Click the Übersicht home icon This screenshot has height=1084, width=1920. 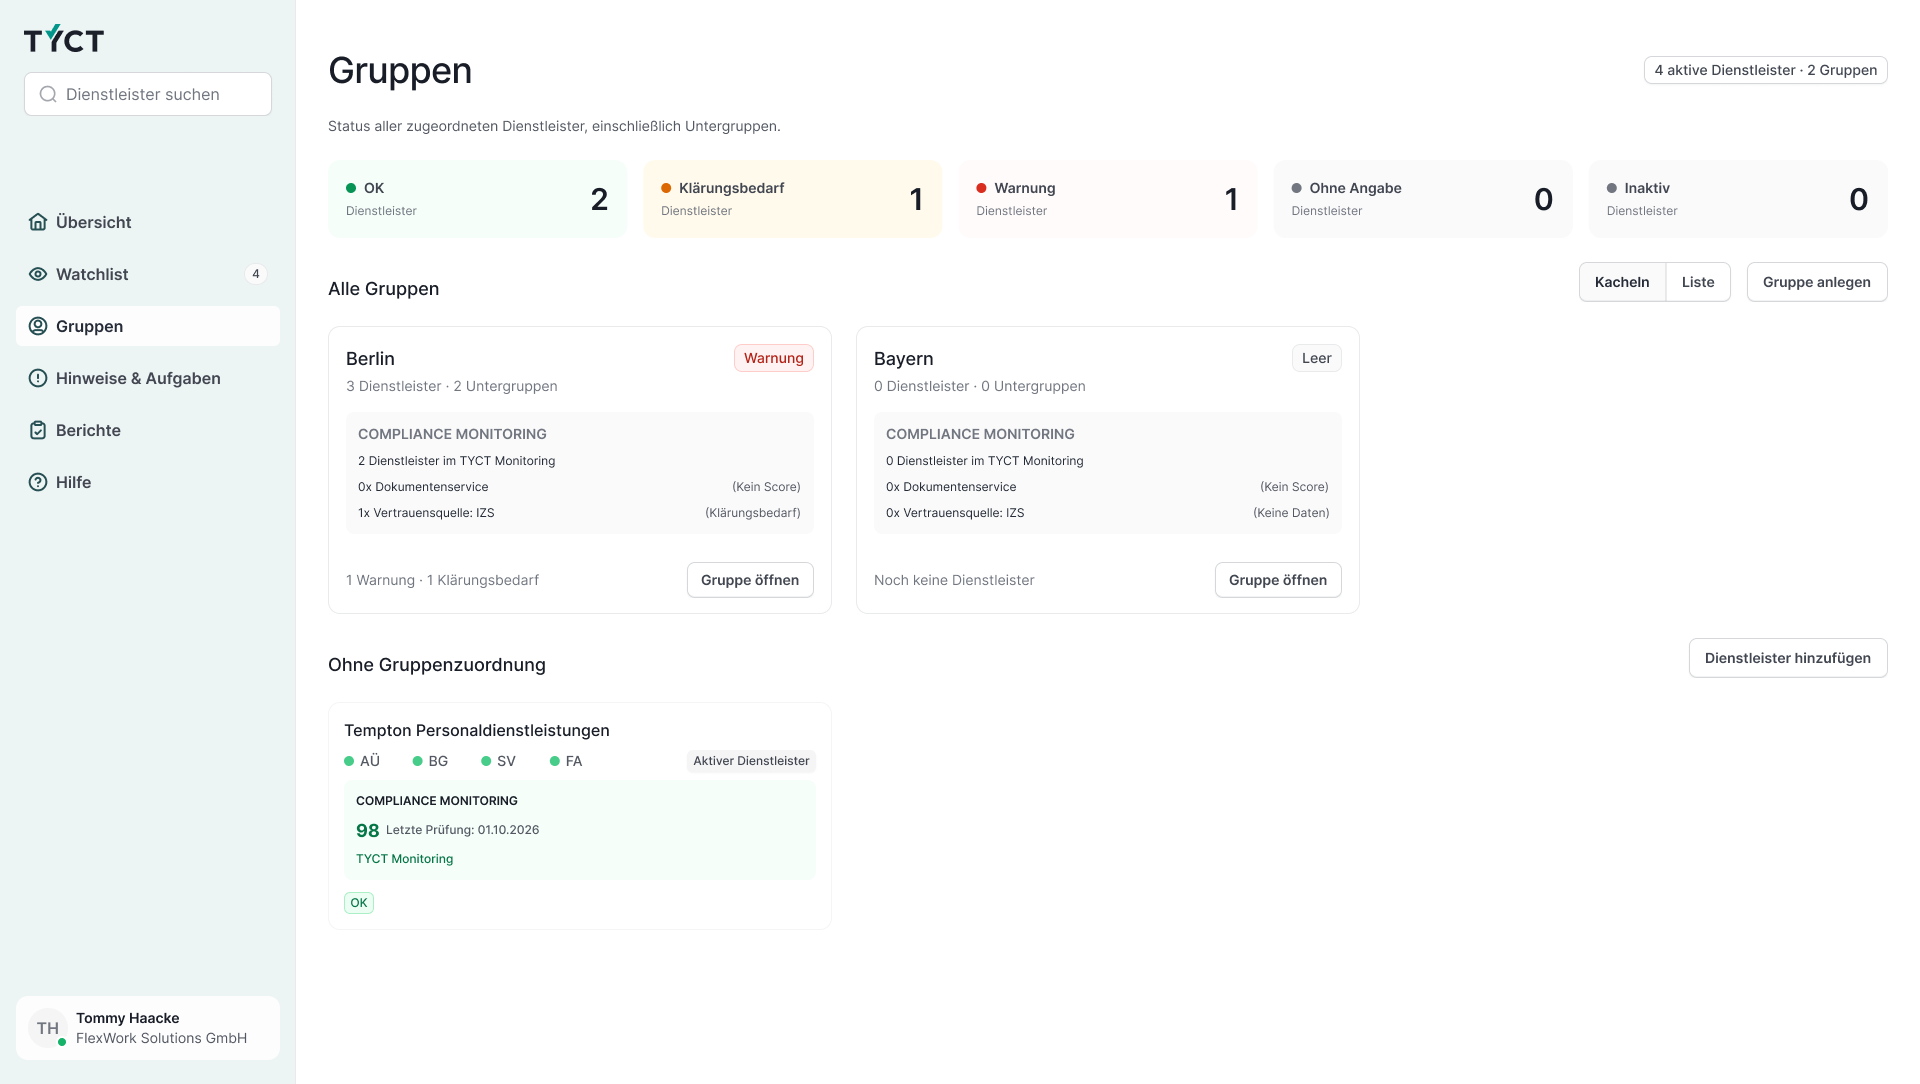tap(38, 222)
